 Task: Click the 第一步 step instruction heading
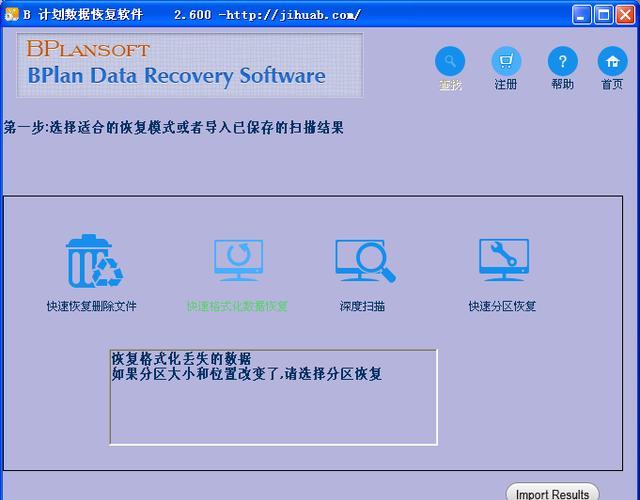(173, 127)
